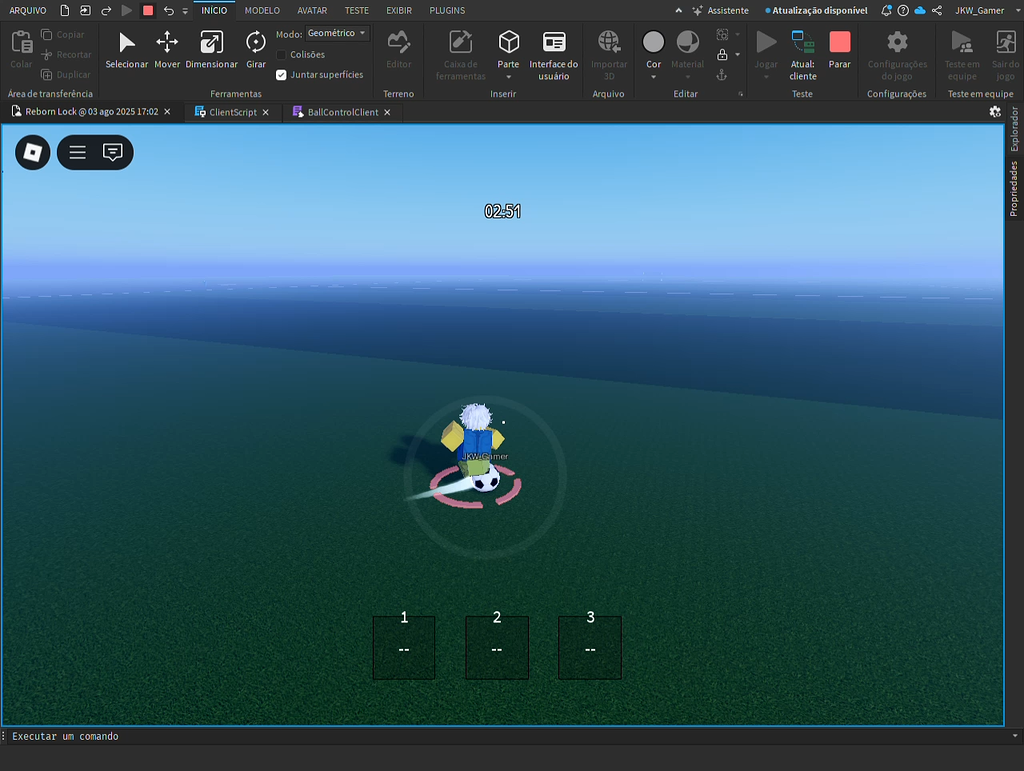This screenshot has height=771, width=1024.
Task: Select the Girar tool
Action: pos(255,48)
